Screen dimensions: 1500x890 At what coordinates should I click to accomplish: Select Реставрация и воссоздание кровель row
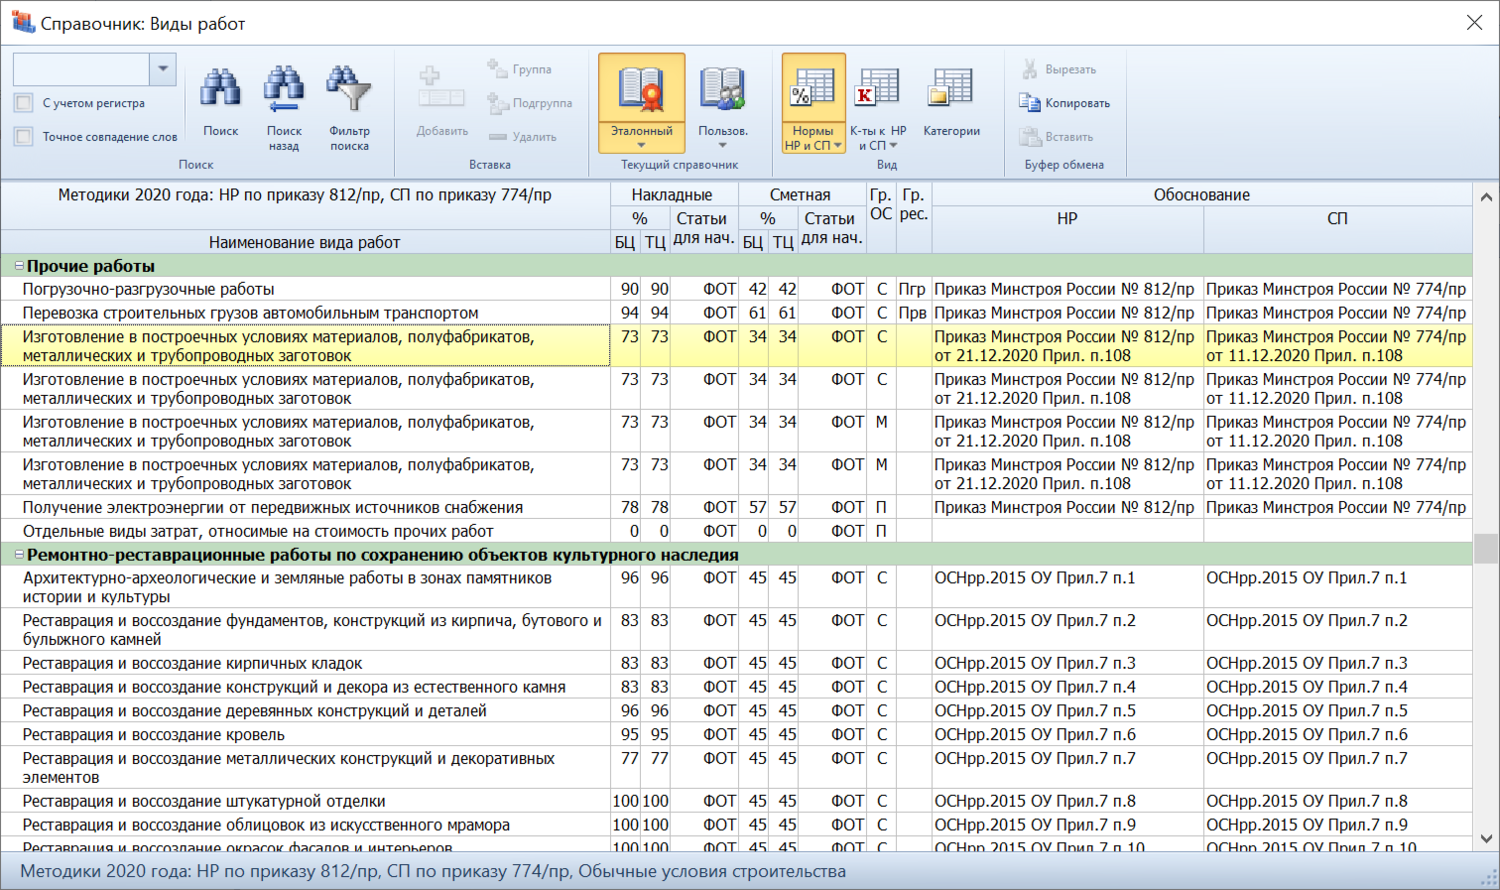click(x=154, y=735)
